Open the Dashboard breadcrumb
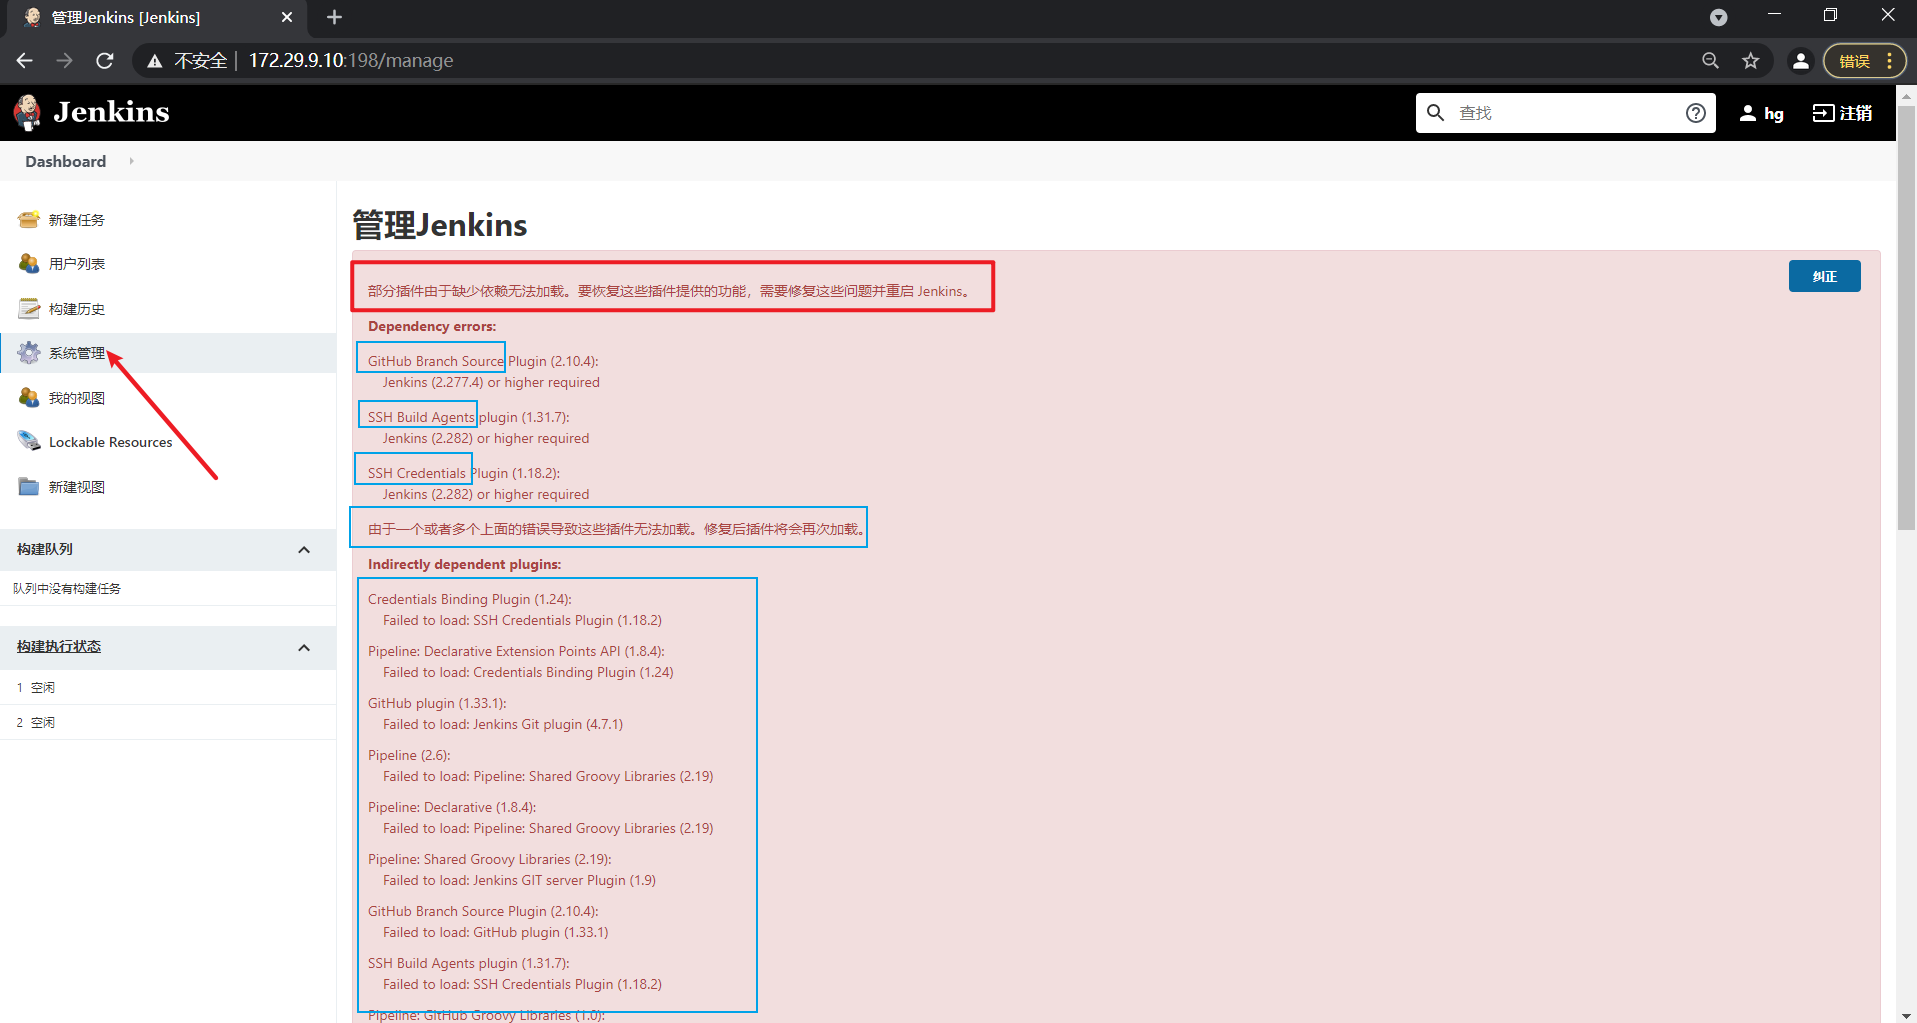Screen dimensions: 1917x1023 click(x=65, y=161)
